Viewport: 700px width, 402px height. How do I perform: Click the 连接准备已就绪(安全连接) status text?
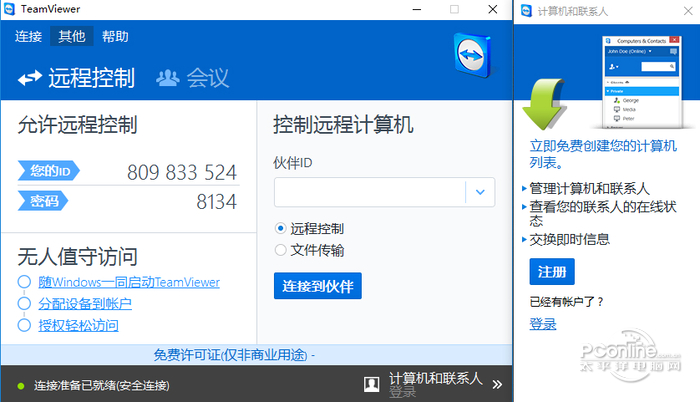[x=102, y=385]
